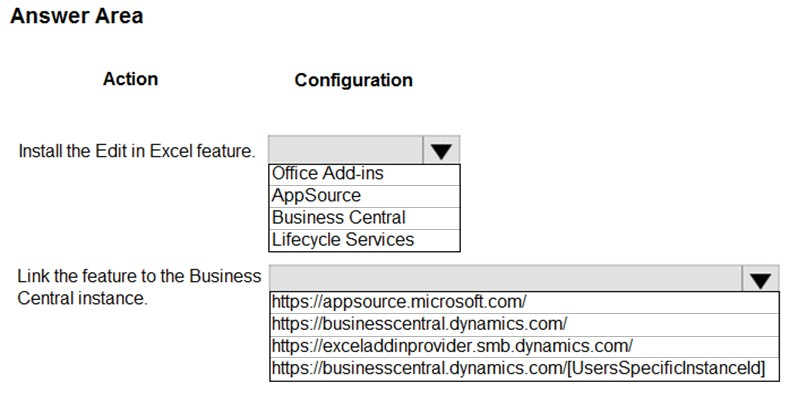Pick the exceladdinprovider.smb.dynamics.com URL

[524, 346]
